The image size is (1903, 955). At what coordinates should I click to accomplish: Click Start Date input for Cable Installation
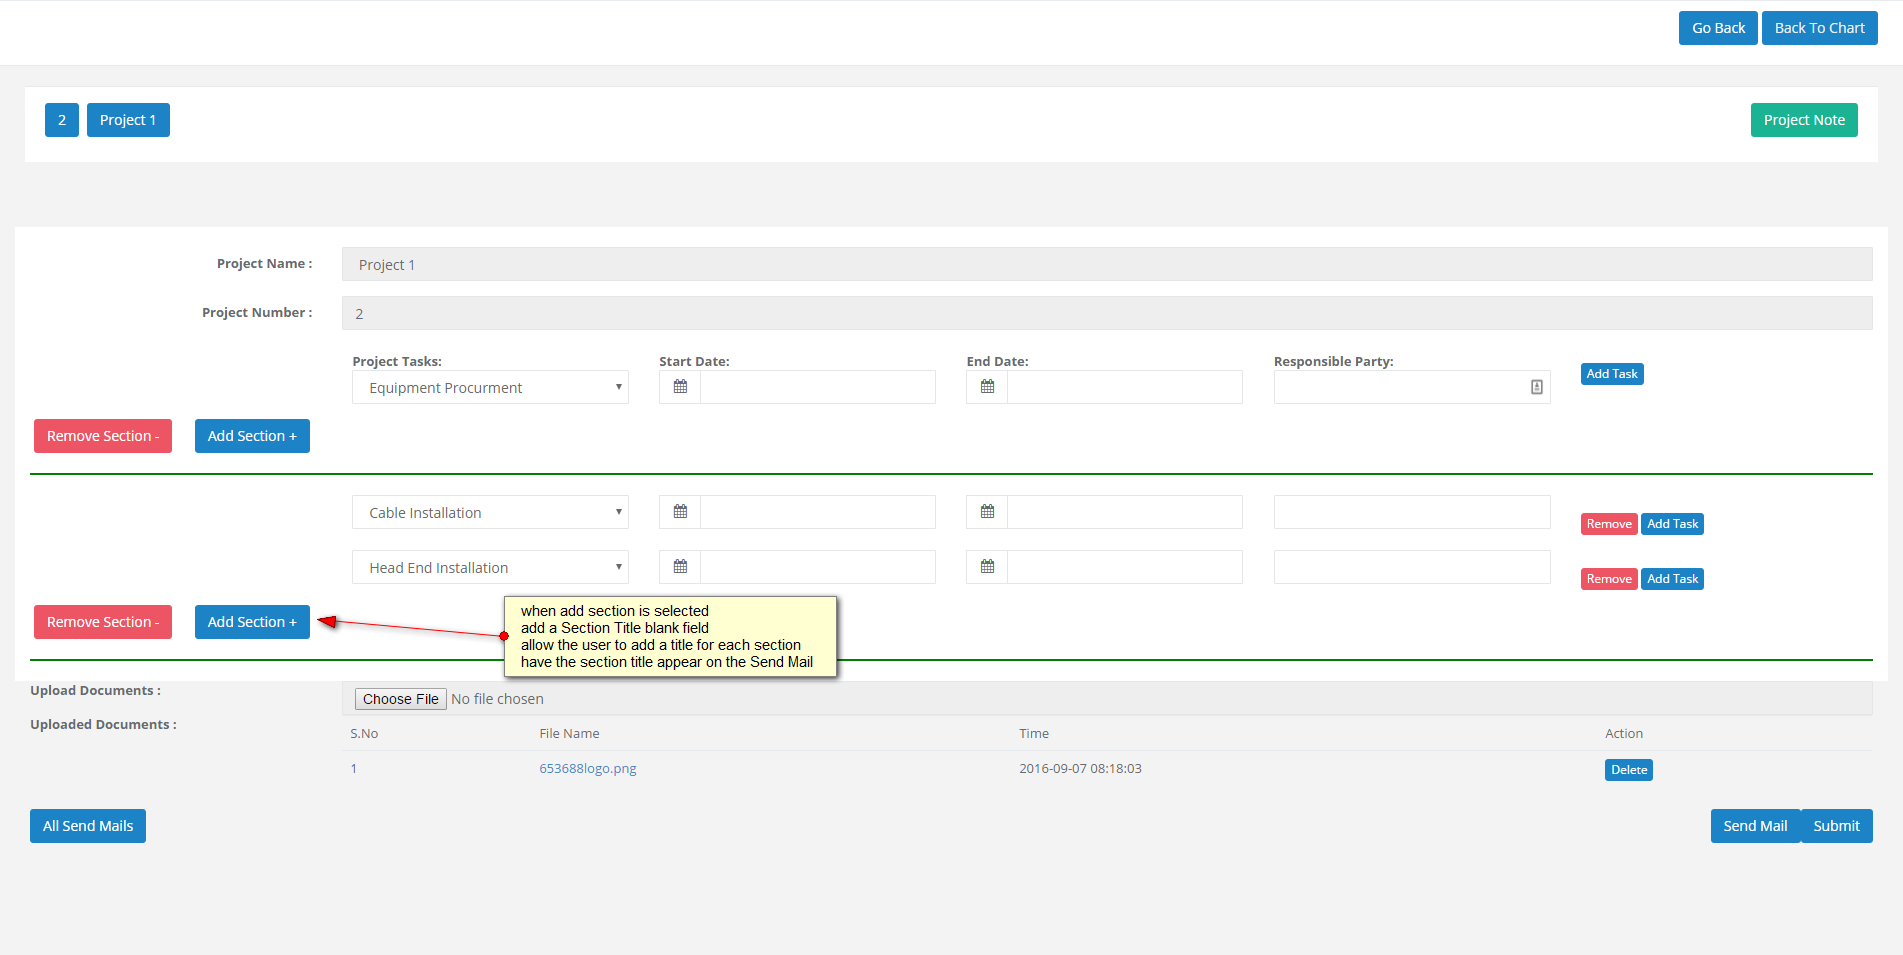coord(818,512)
